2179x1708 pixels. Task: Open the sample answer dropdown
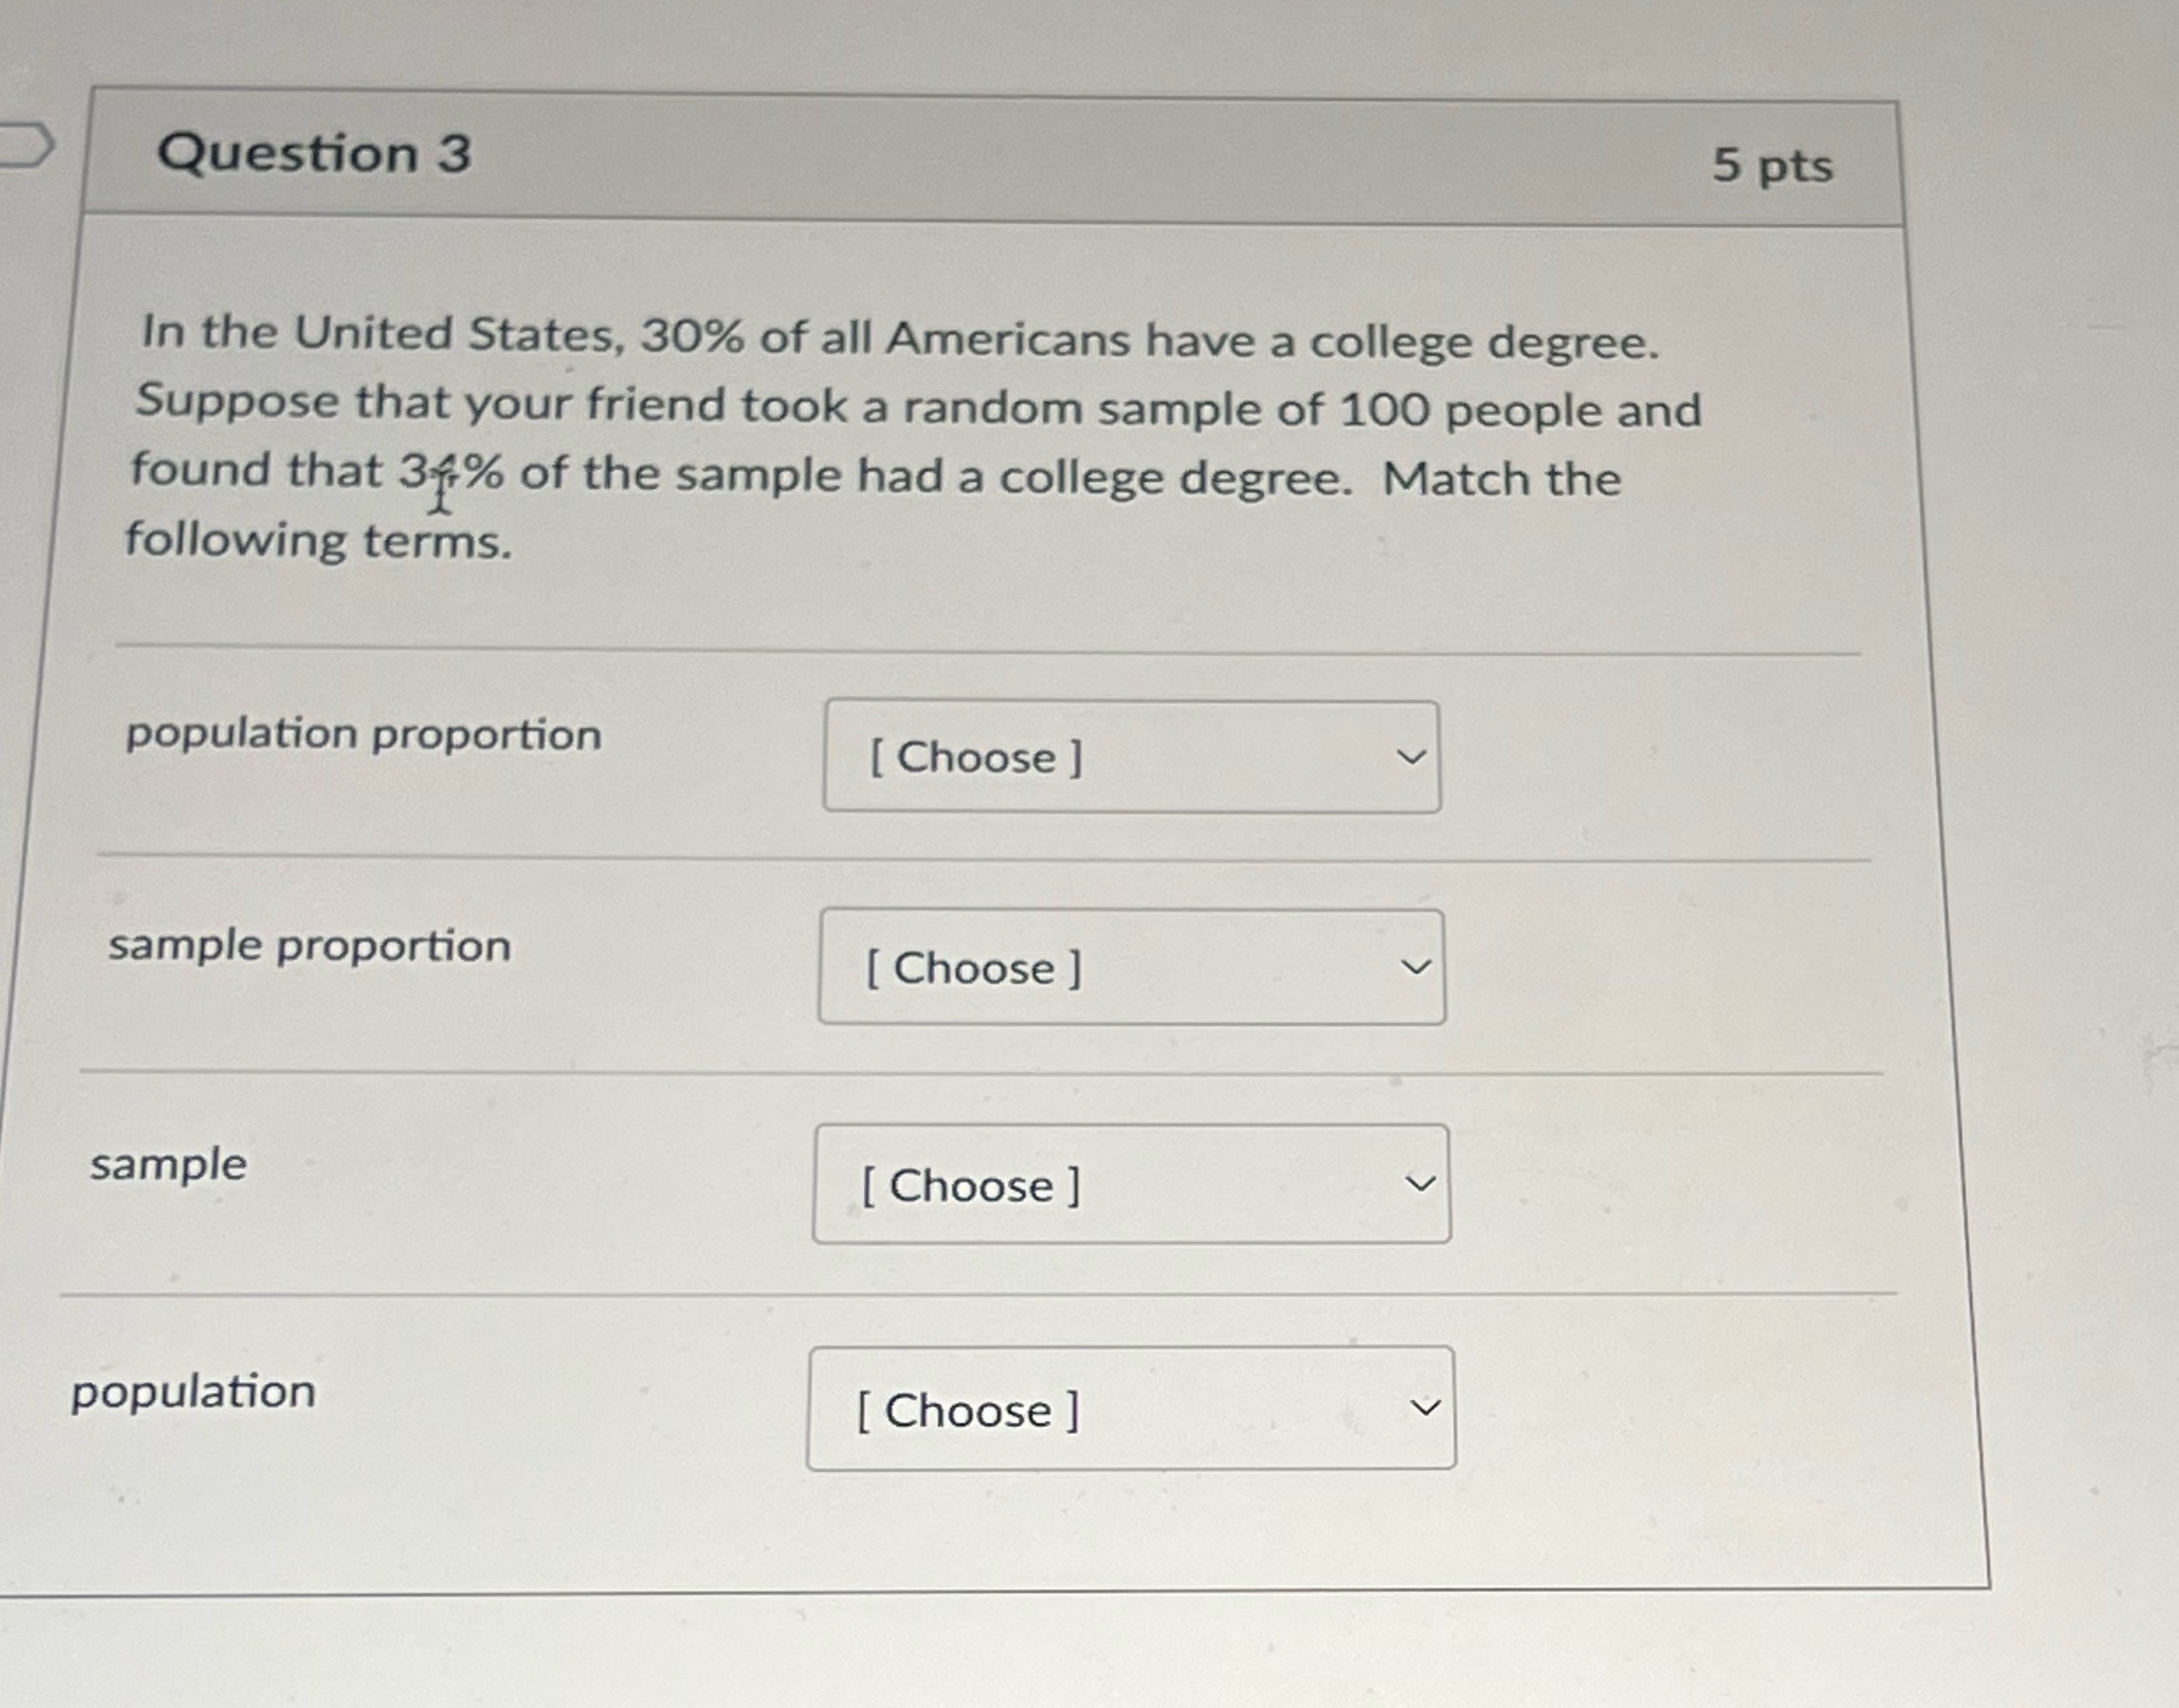1130,1185
